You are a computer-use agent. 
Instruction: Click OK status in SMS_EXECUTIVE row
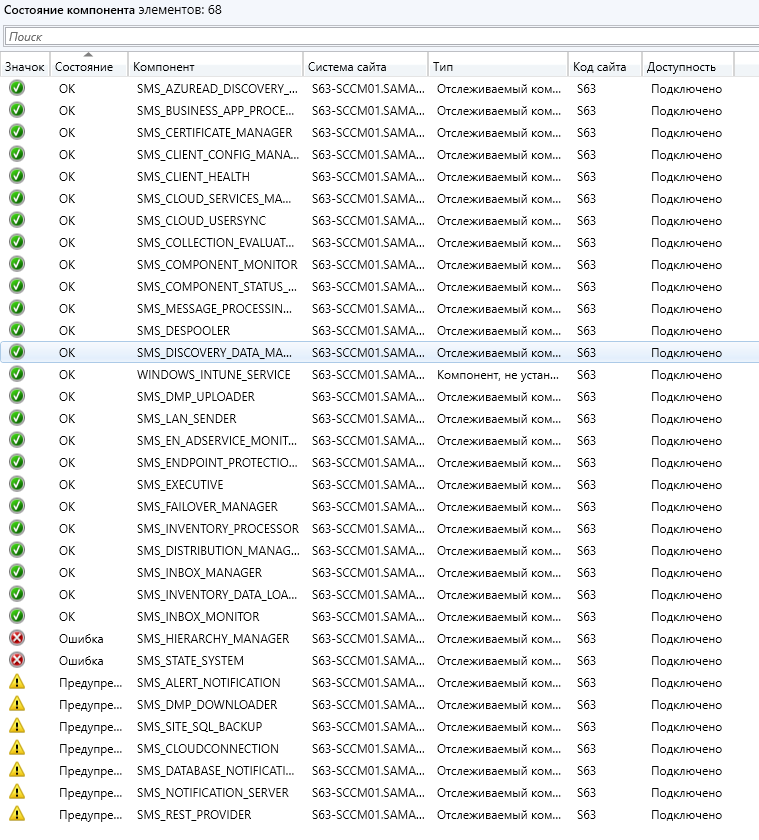pos(67,484)
